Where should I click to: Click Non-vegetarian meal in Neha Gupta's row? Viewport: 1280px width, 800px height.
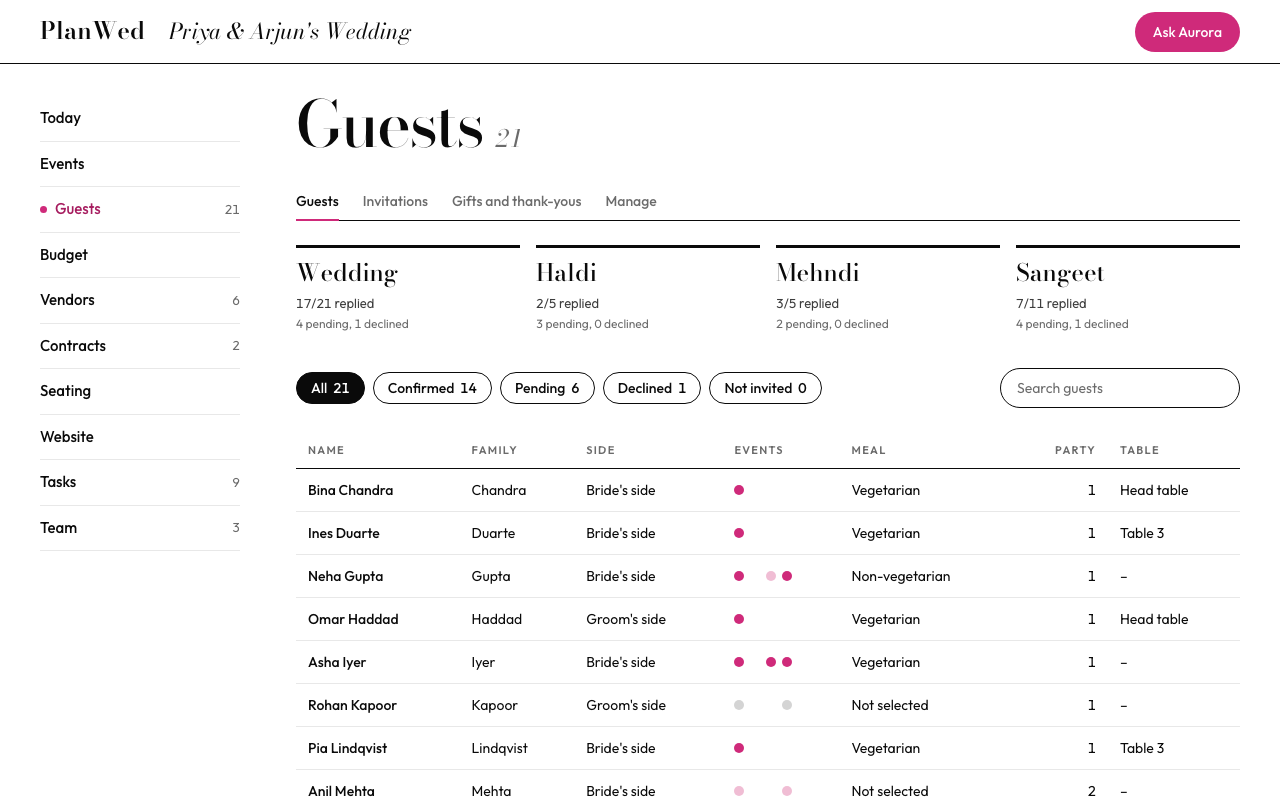pos(901,576)
